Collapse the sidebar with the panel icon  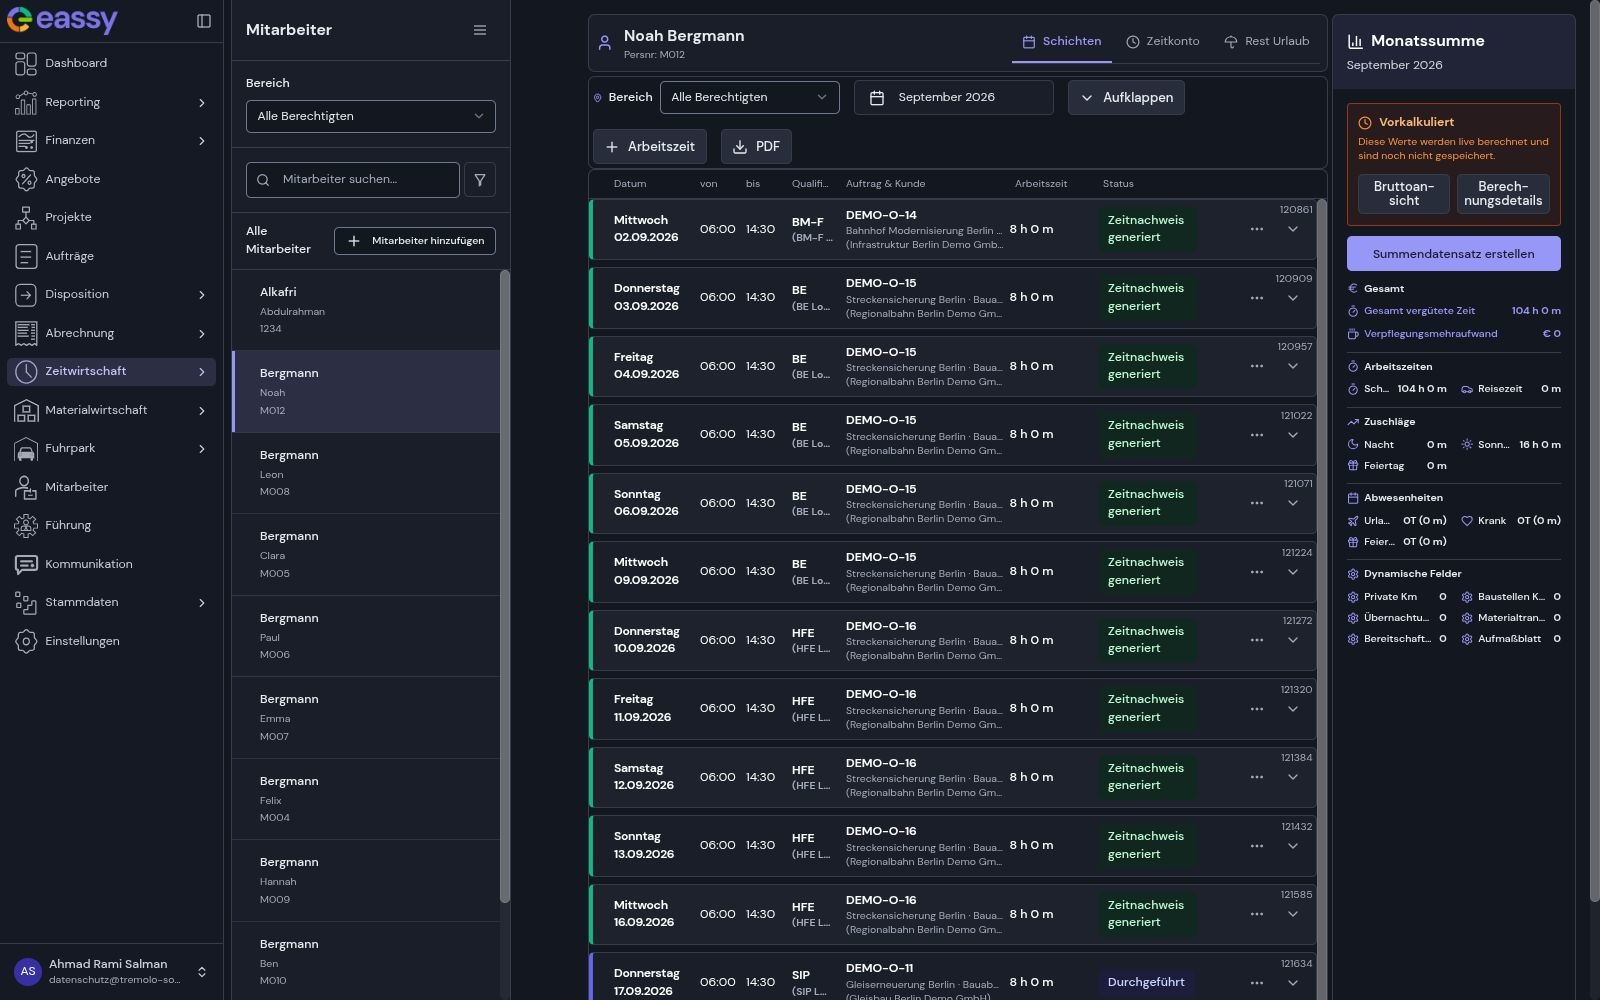tap(204, 21)
